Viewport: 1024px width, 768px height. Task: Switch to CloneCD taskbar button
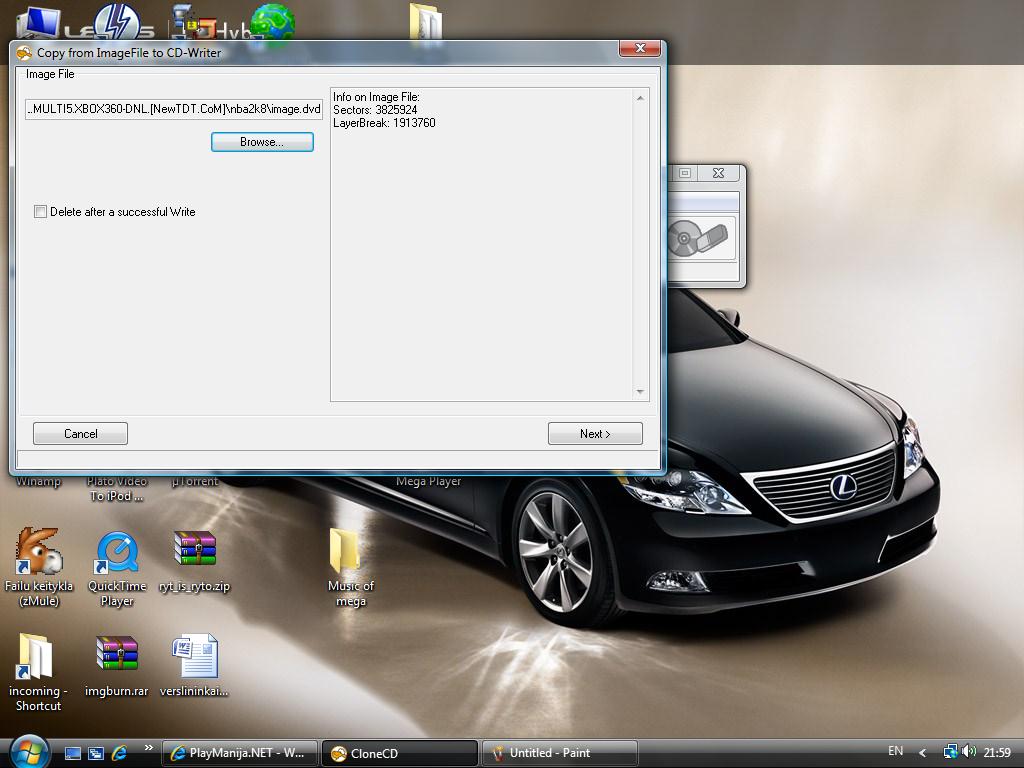400,753
